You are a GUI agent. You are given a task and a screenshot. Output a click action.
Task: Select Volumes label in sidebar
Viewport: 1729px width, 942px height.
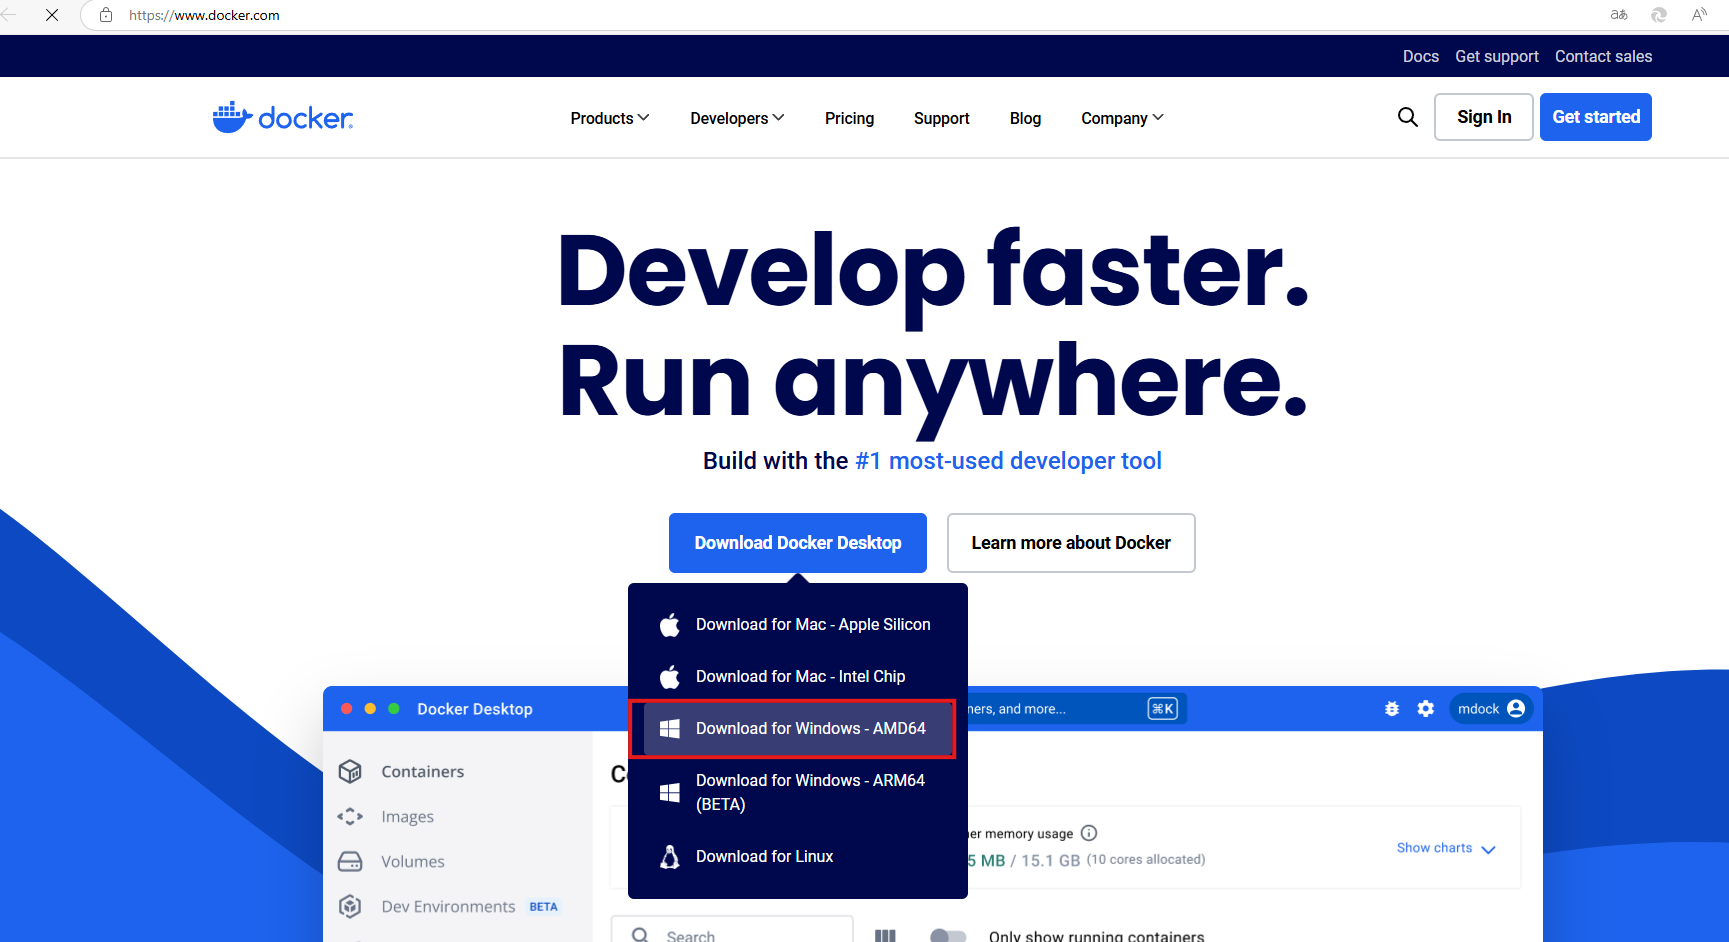point(413,861)
